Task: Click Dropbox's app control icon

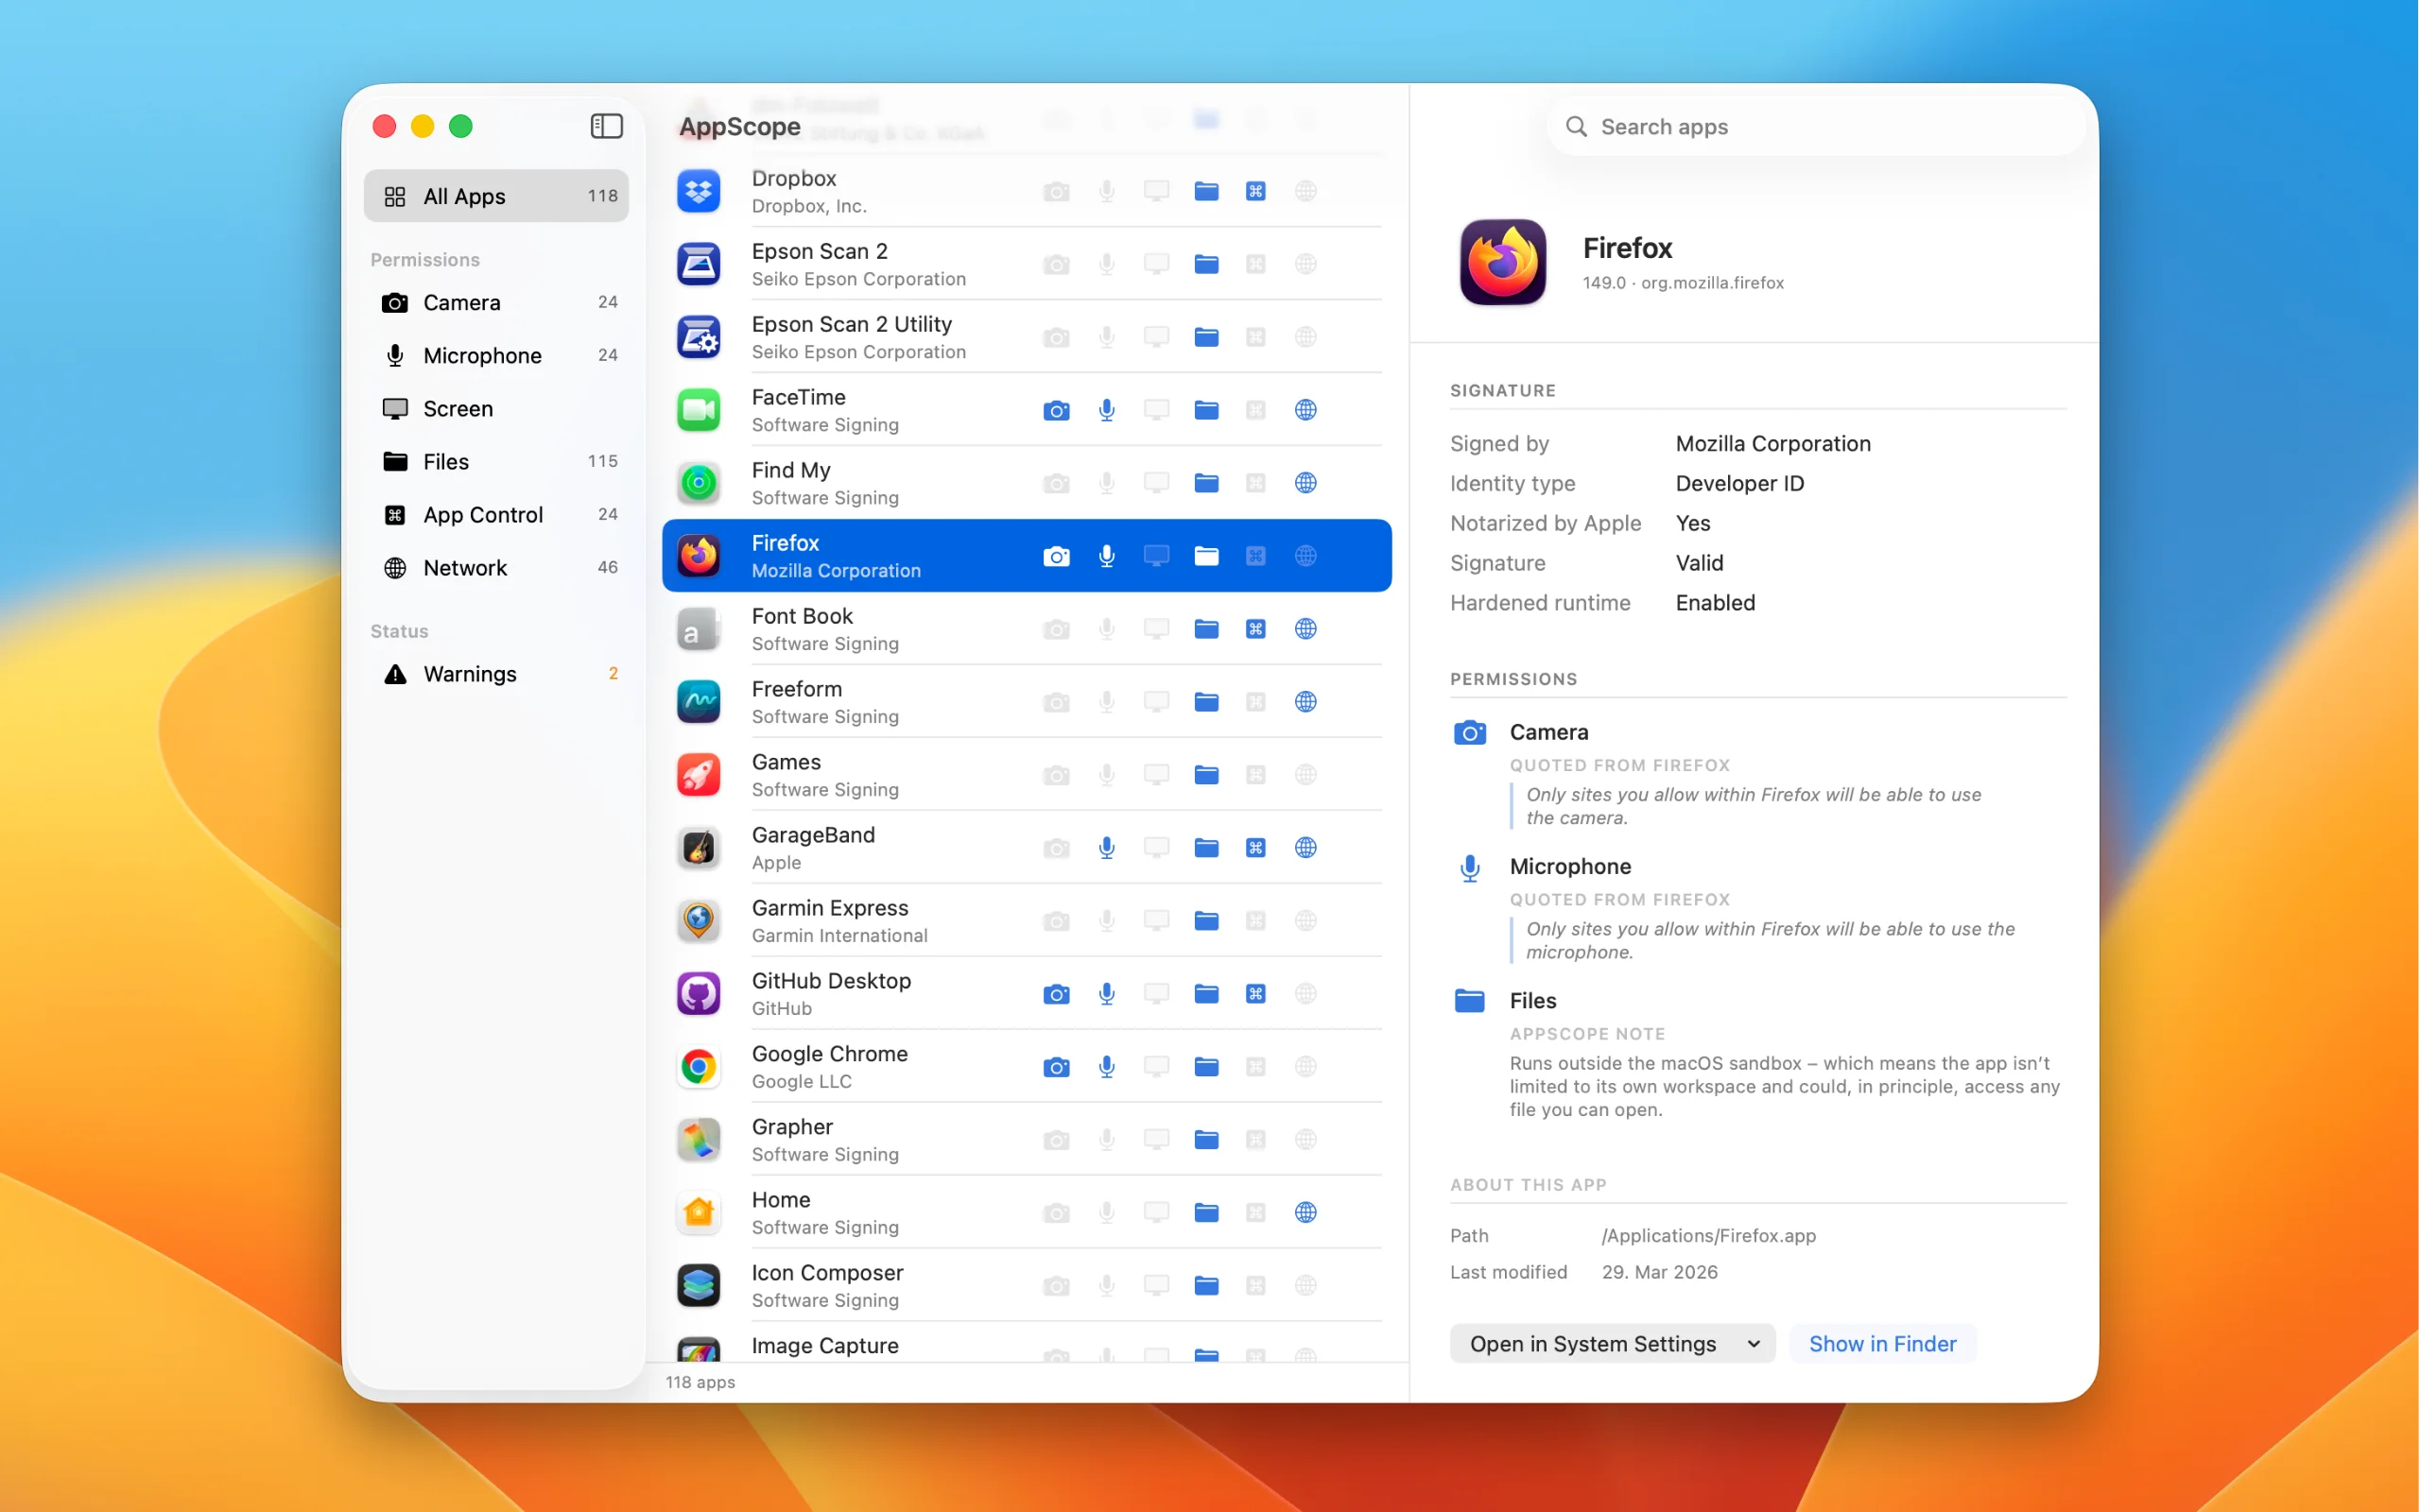Action: click(1255, 191)
